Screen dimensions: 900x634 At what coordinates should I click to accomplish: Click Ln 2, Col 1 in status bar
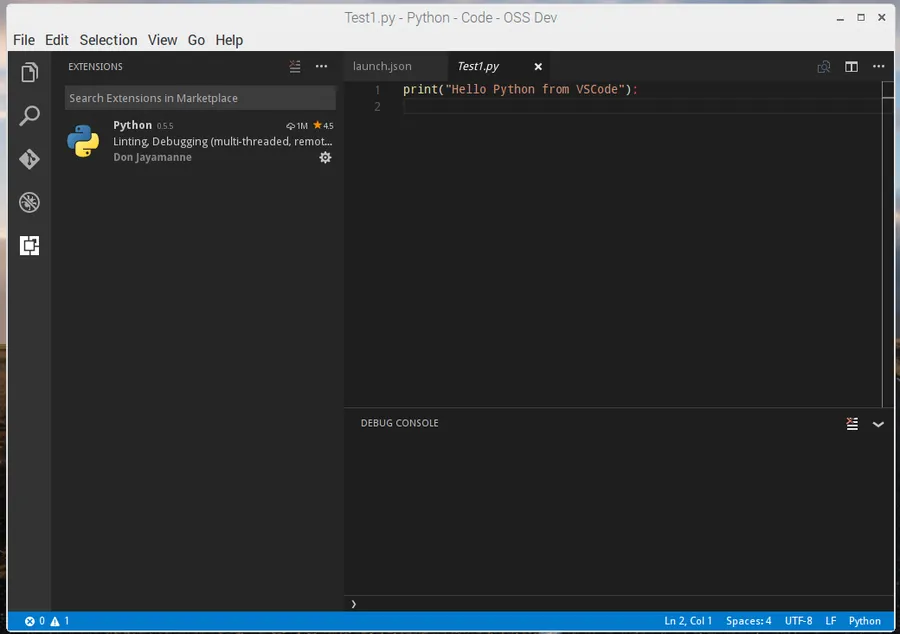pyautogui.click(x=688, y=621)
